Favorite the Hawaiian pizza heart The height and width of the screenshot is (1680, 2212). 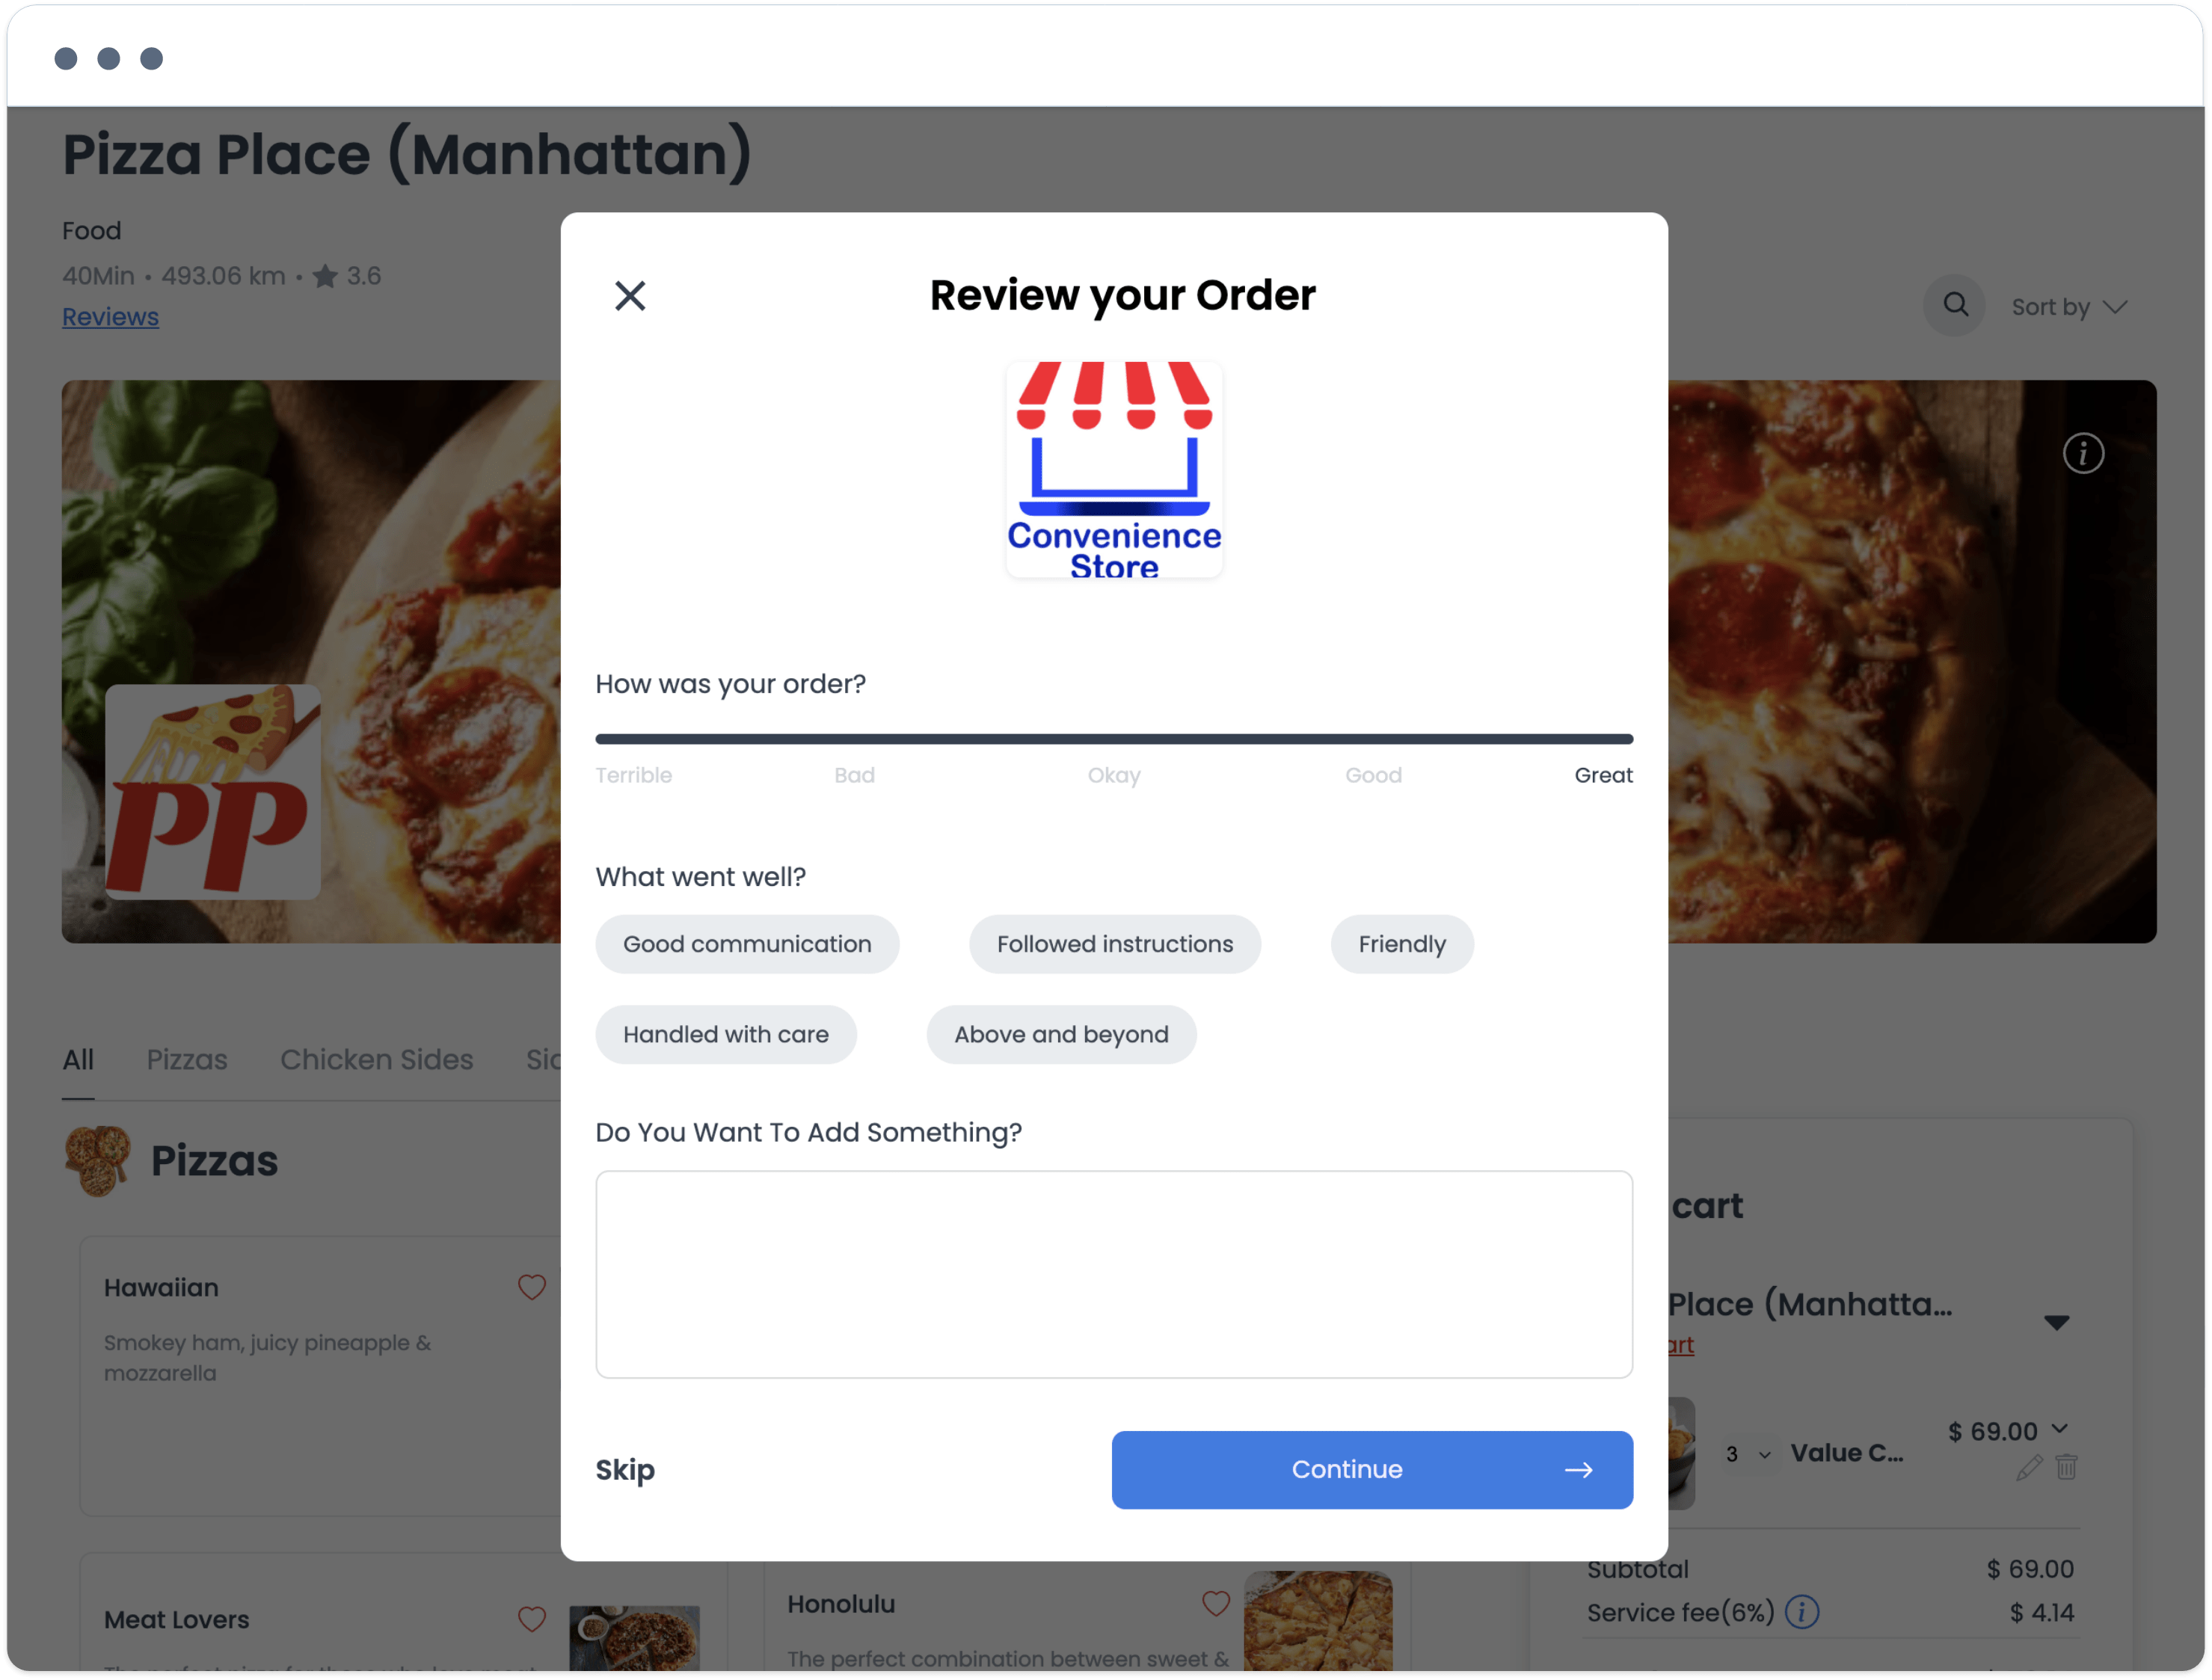[532, 1287]
